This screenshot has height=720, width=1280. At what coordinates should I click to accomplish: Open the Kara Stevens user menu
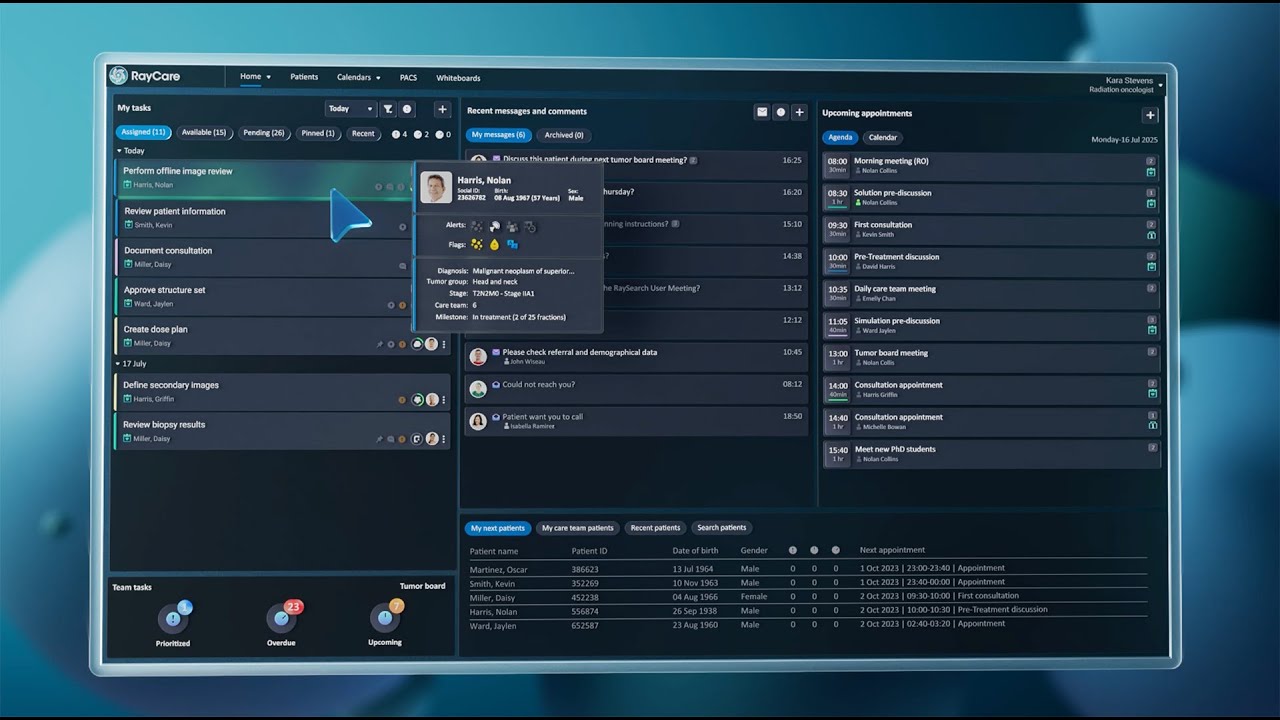[1124, 85]
